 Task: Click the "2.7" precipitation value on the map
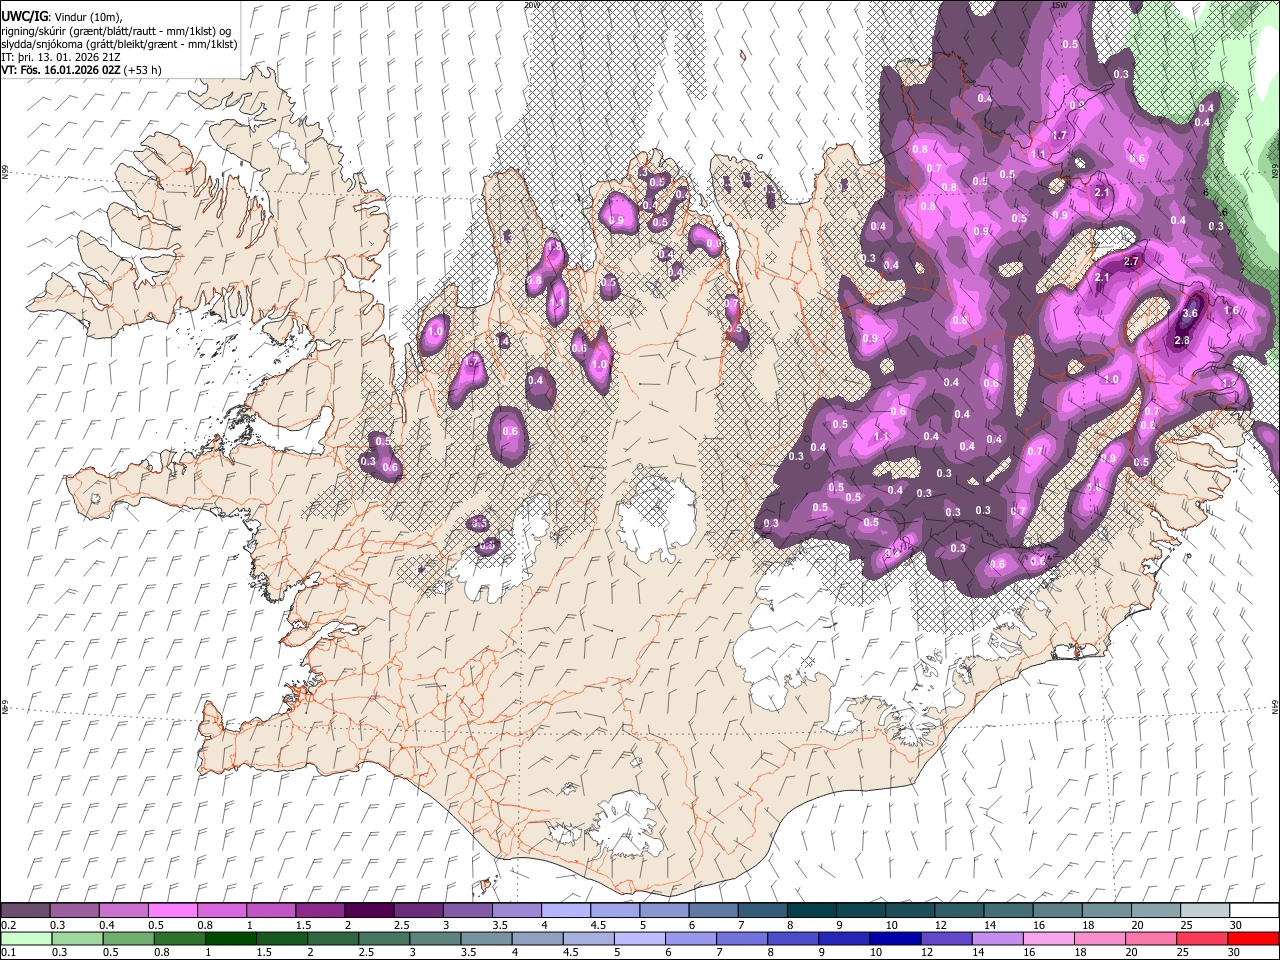(x=1132, y=261)
